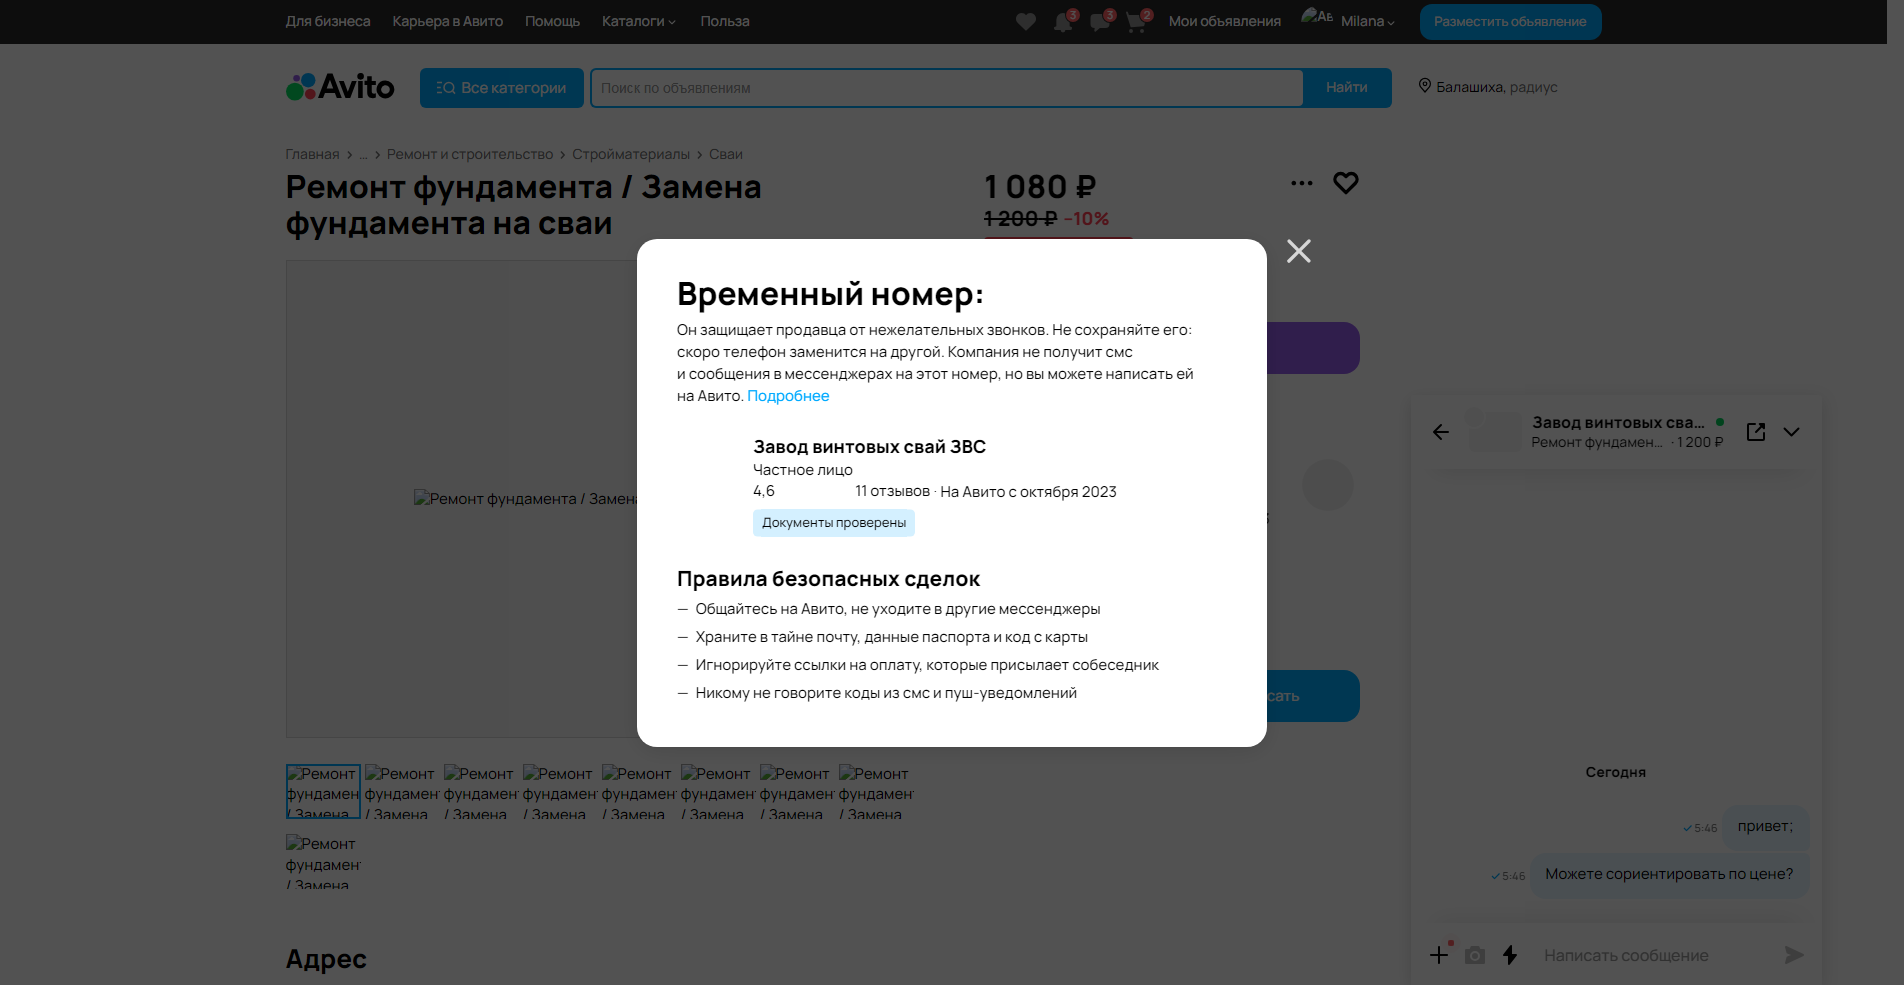Click the Адрес section heading
The height and width of the screenshot is (985, 1904).
pos(326,959)
